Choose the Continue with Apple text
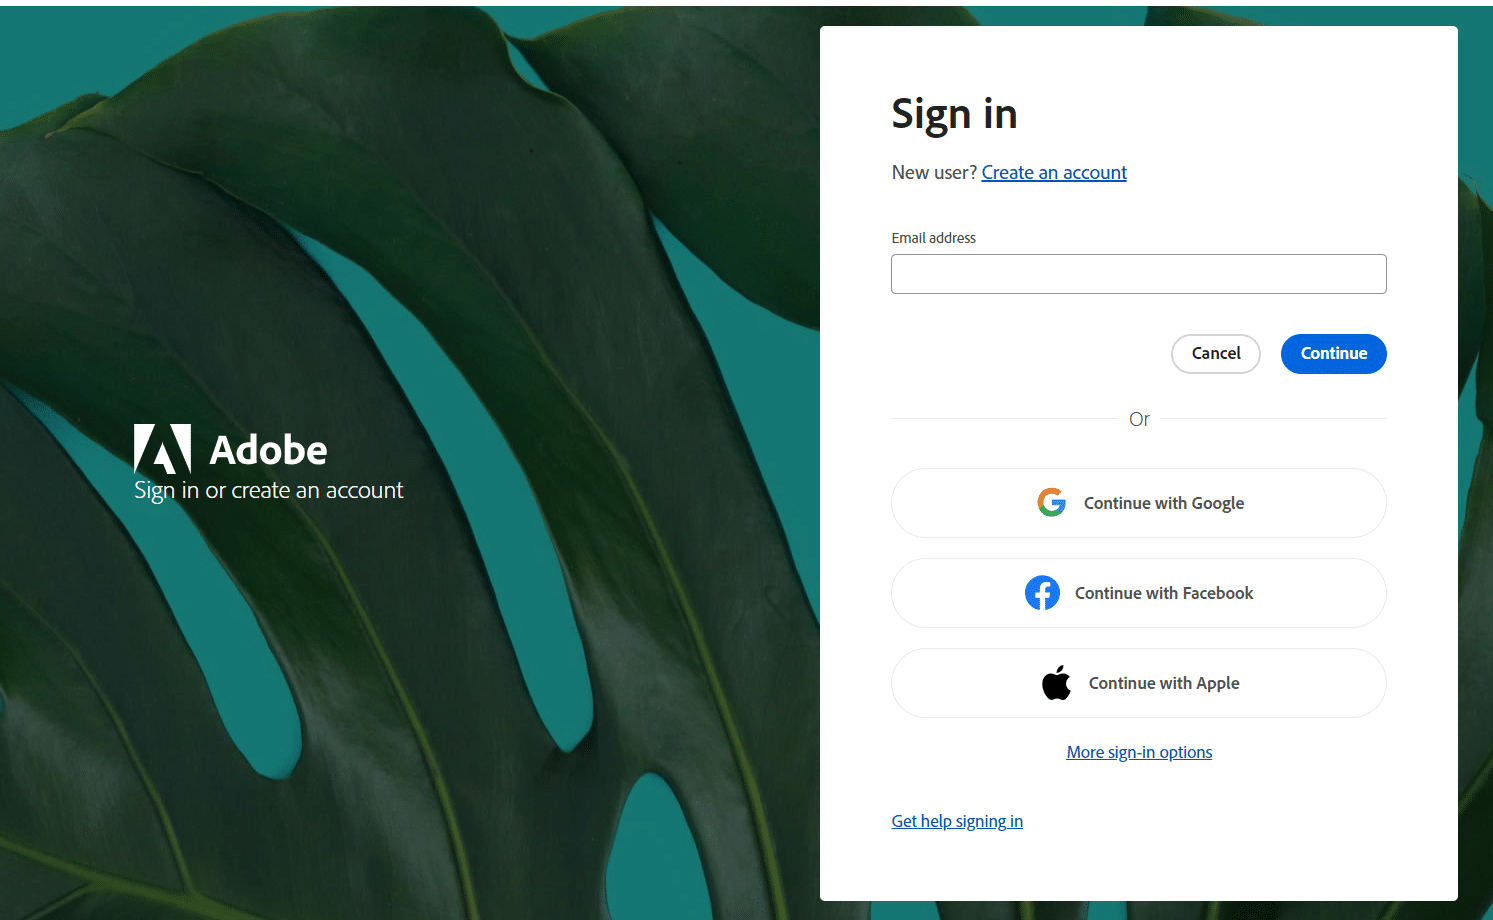The height and width of the screenshot is (920, 1493). 1164,683
